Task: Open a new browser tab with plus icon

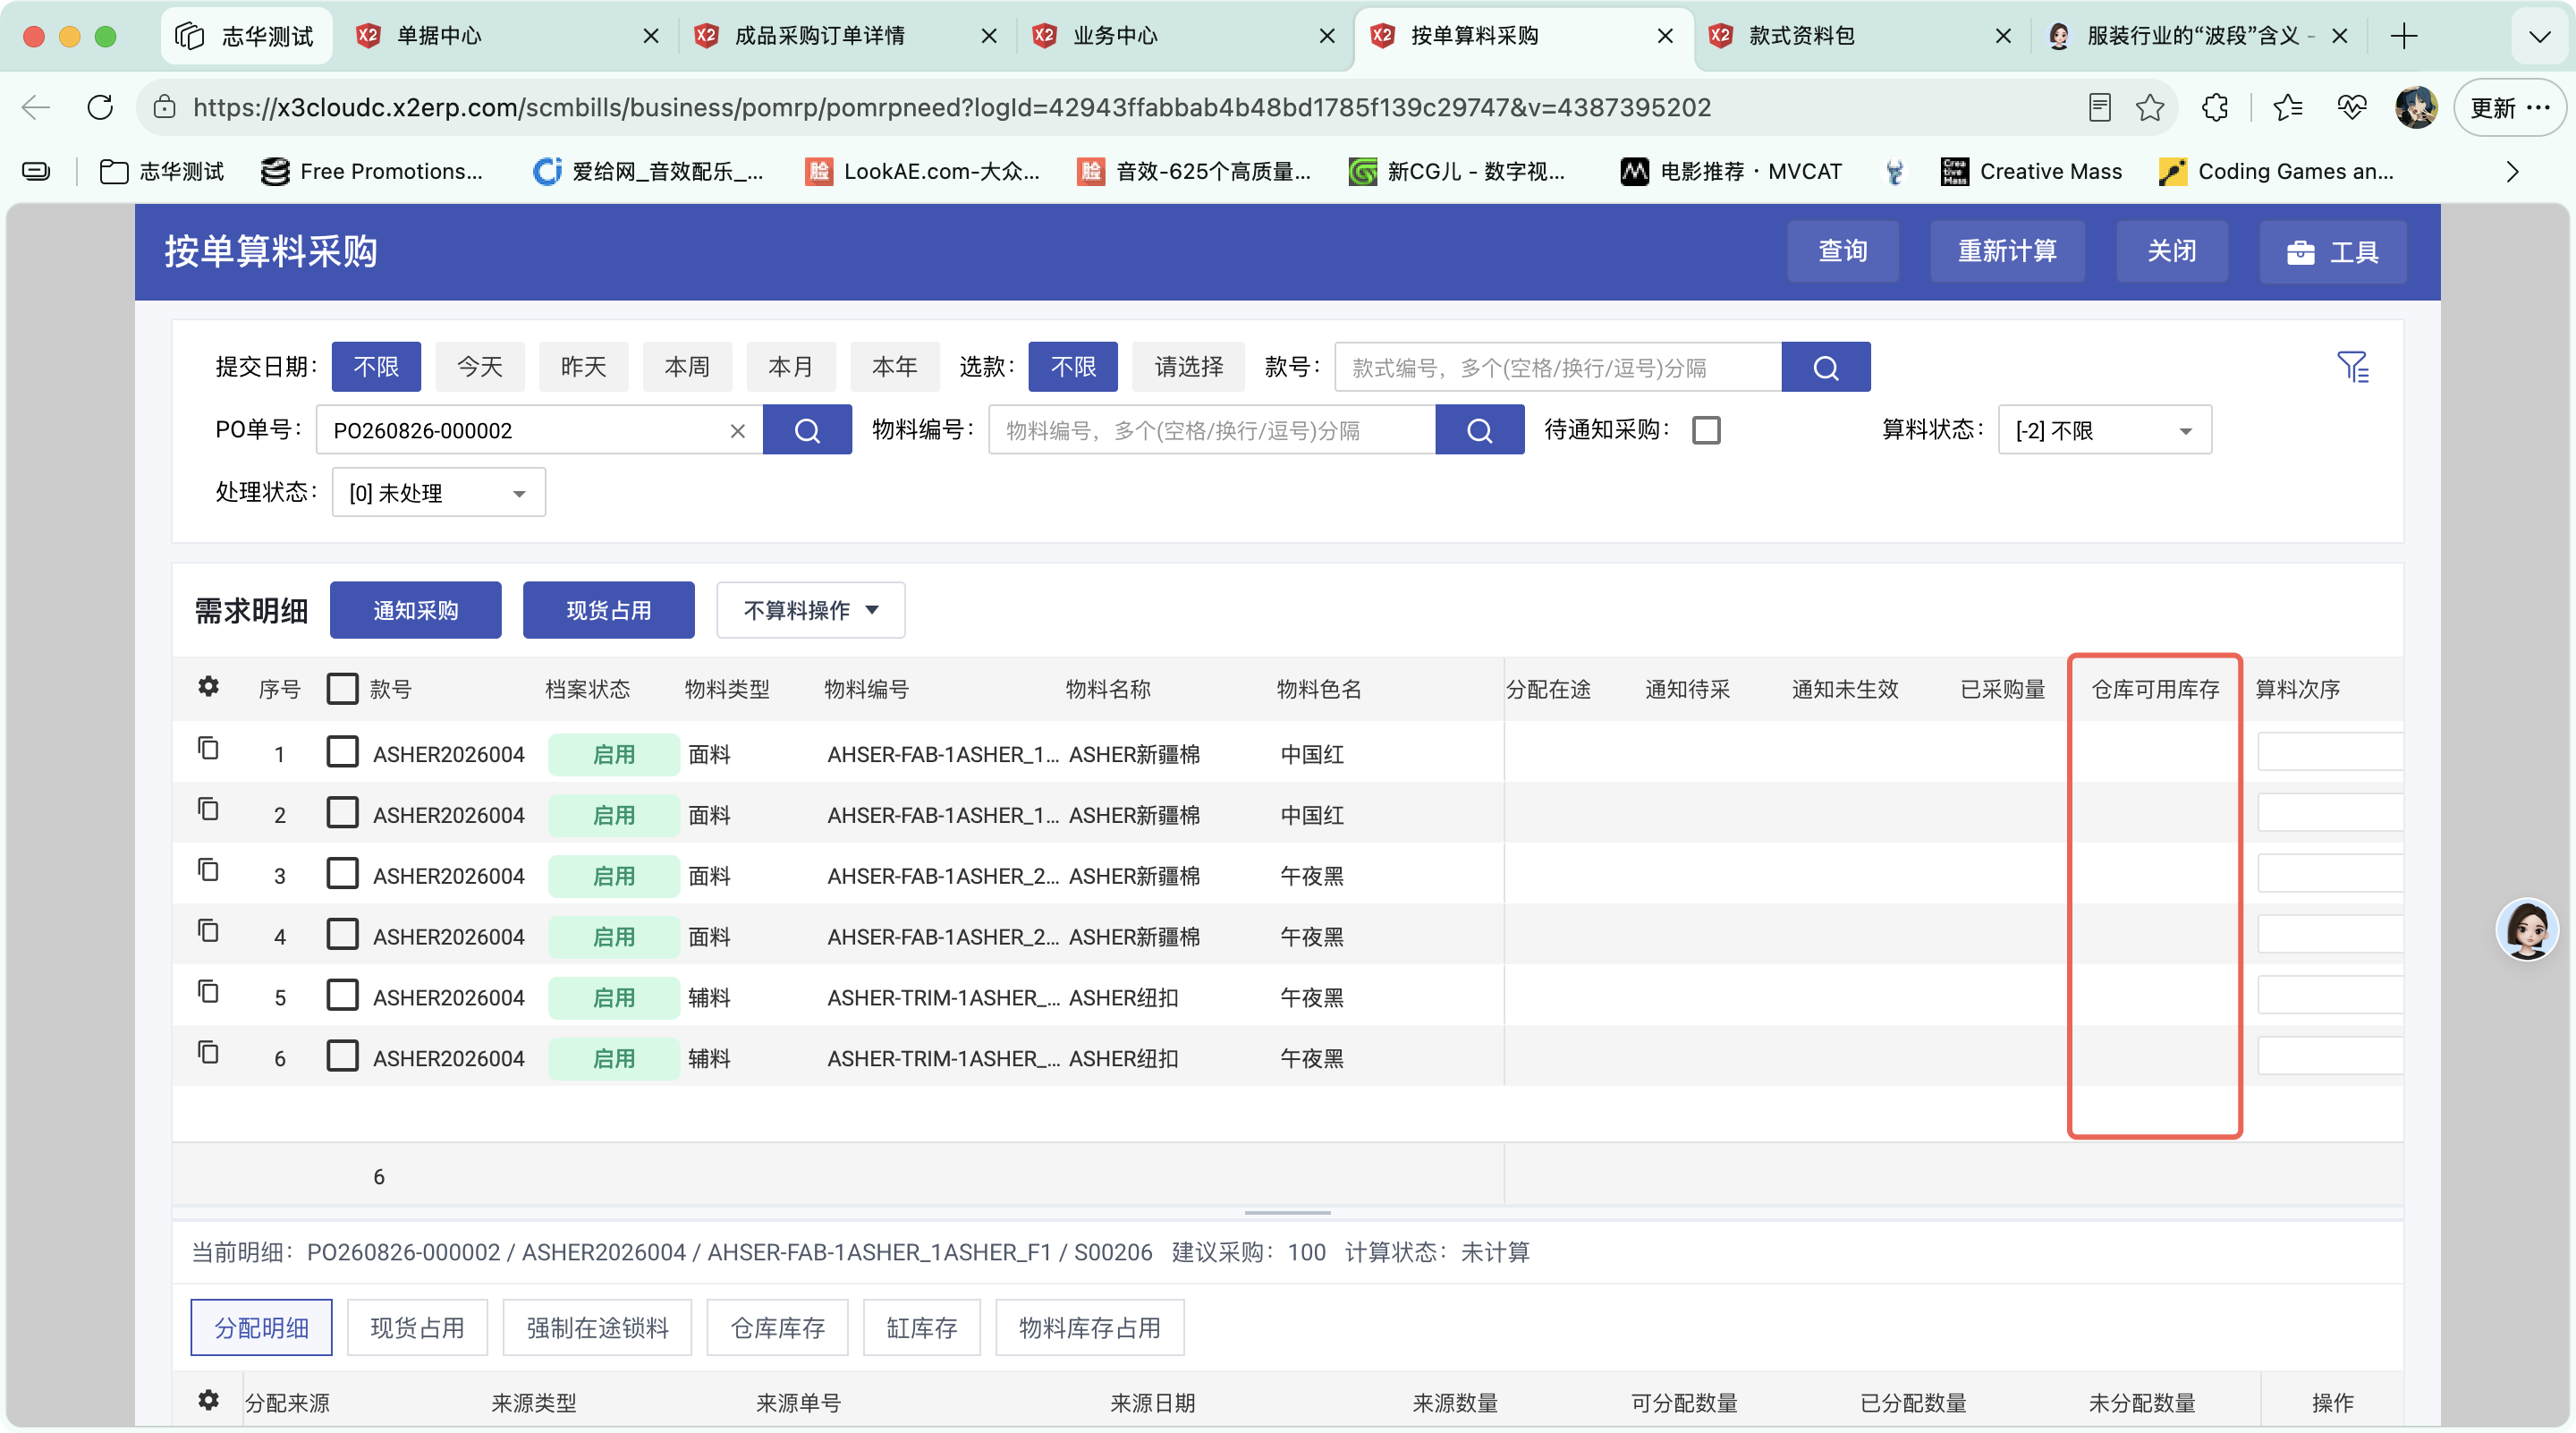Action: [2403, 36]
